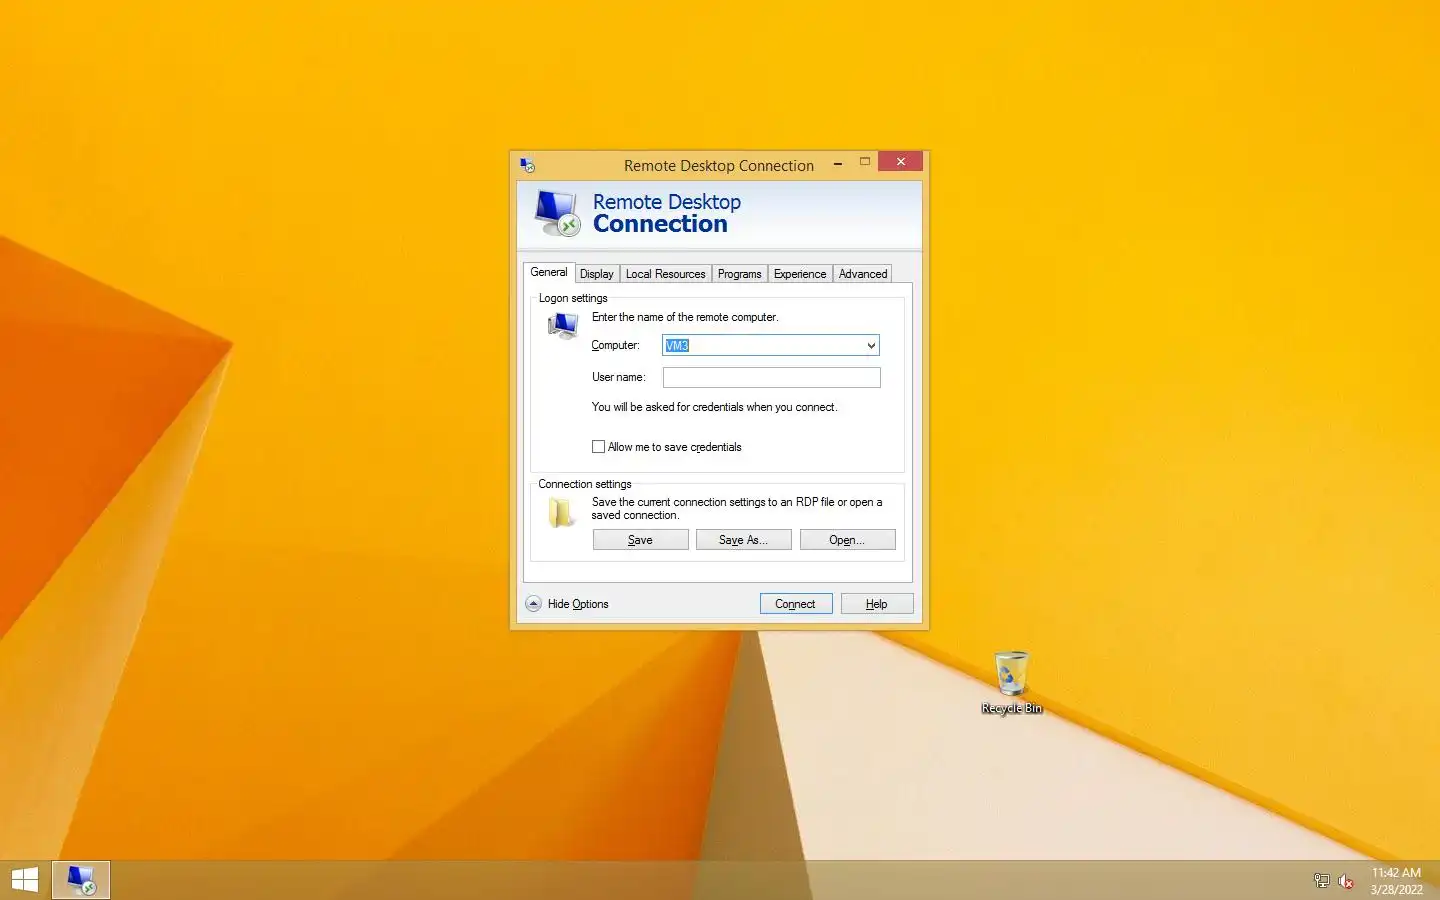Screen dimensions: 1440x900
Task: Minimize the Remote Desktop Connection window
Action: tap(838, 163)
